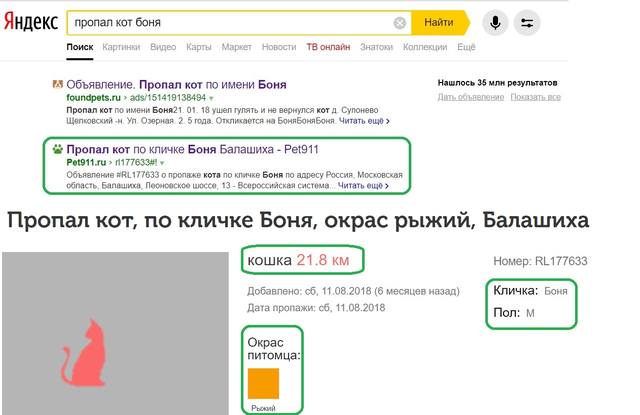Click the rl177633#! URL path
Image resolution: width=640 pixels, height=415 pixels.
(x=136, y=162)
